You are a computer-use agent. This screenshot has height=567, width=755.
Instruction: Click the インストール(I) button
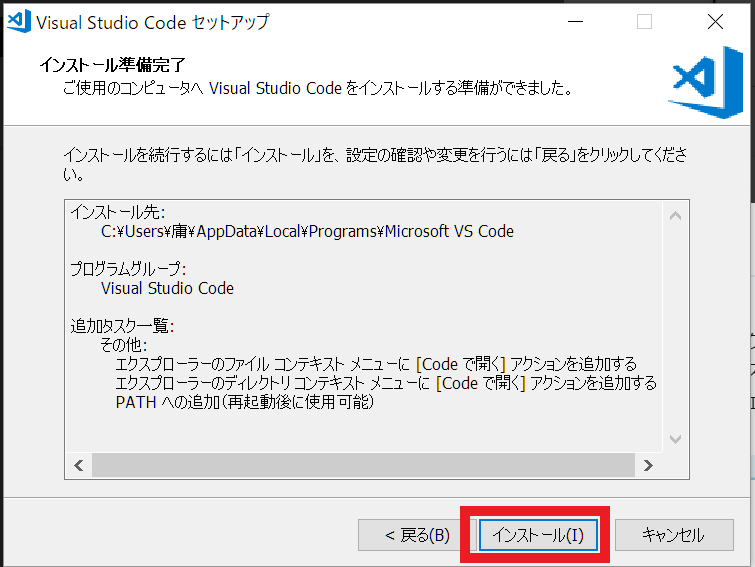pos(538,535)
